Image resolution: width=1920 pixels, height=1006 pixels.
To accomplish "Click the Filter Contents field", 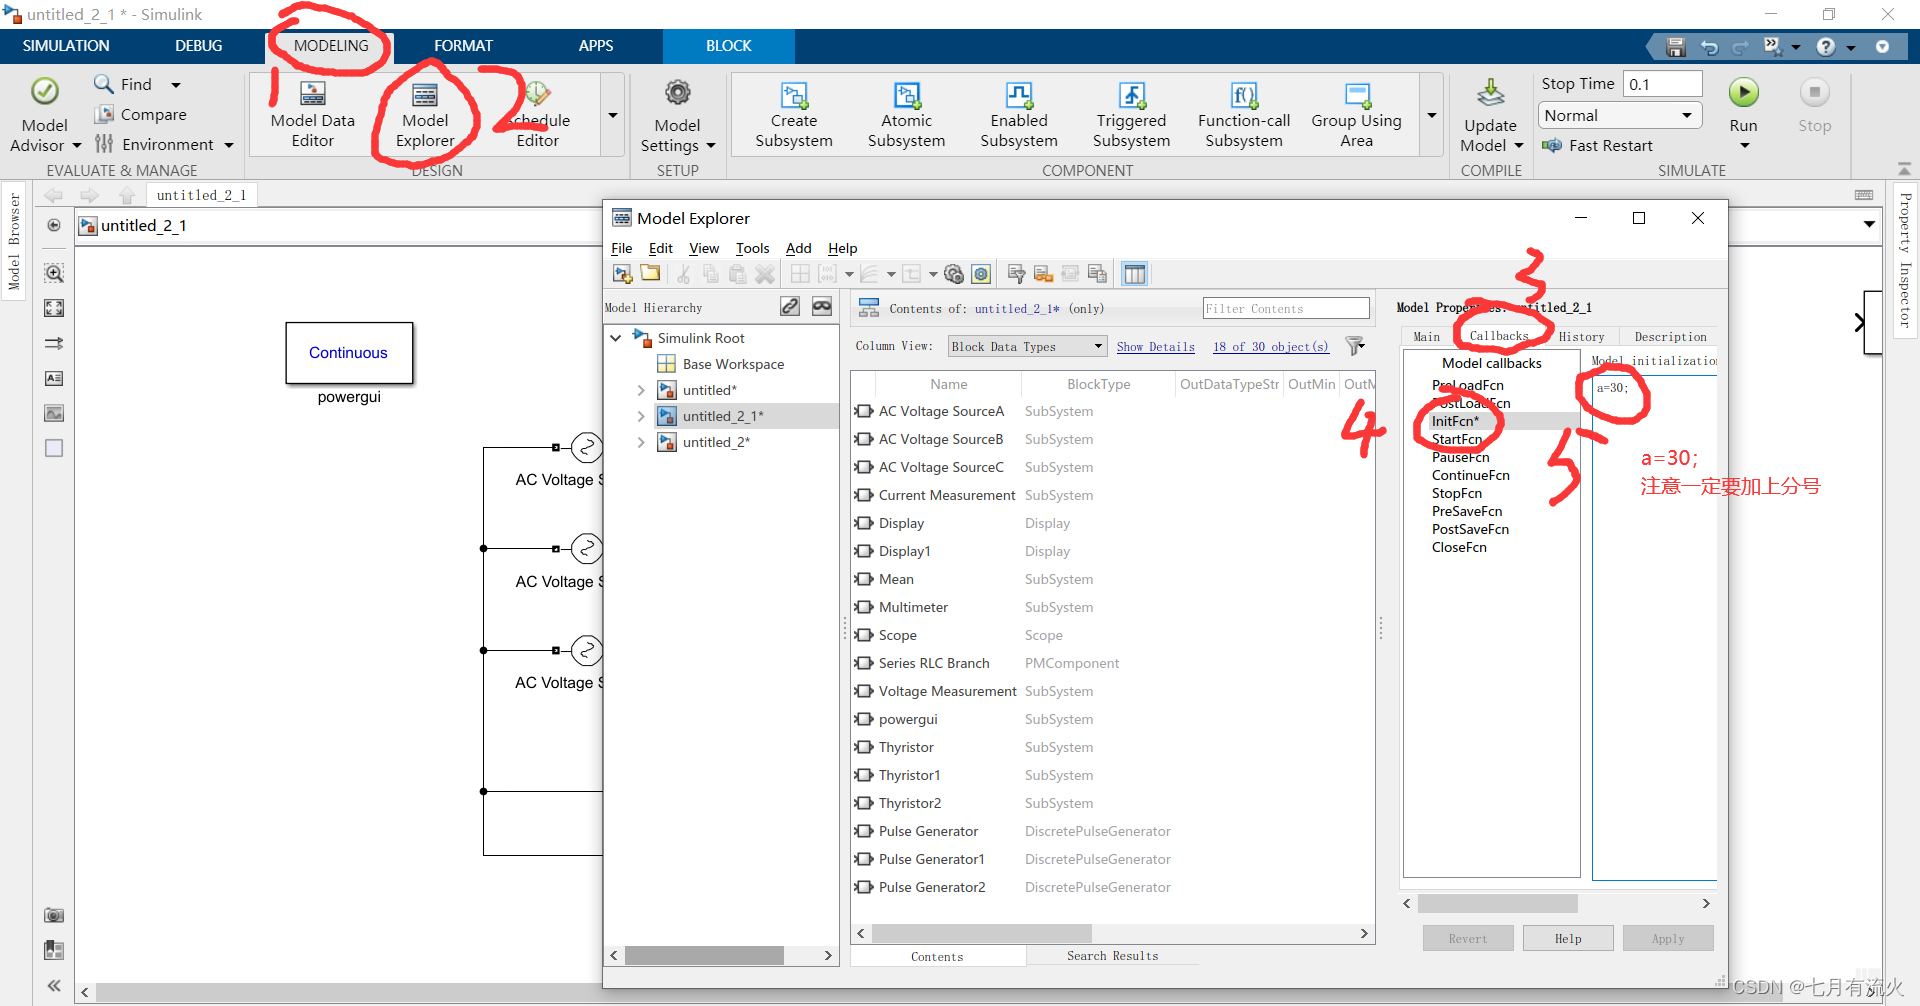I will 1285,308.
